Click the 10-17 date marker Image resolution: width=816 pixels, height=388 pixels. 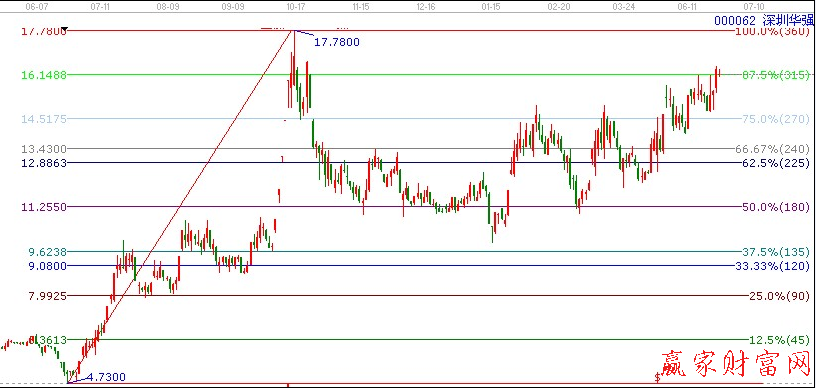click(296, 7)
